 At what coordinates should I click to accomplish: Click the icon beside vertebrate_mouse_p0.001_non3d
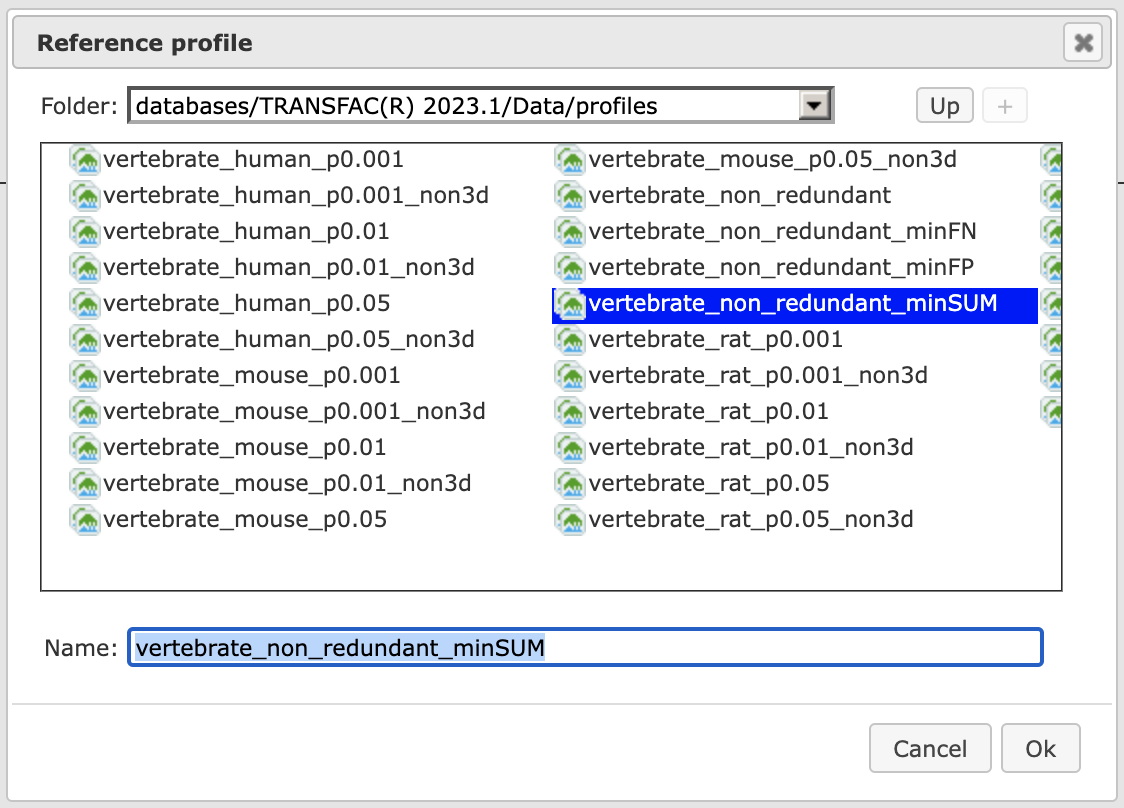(85, 412)
